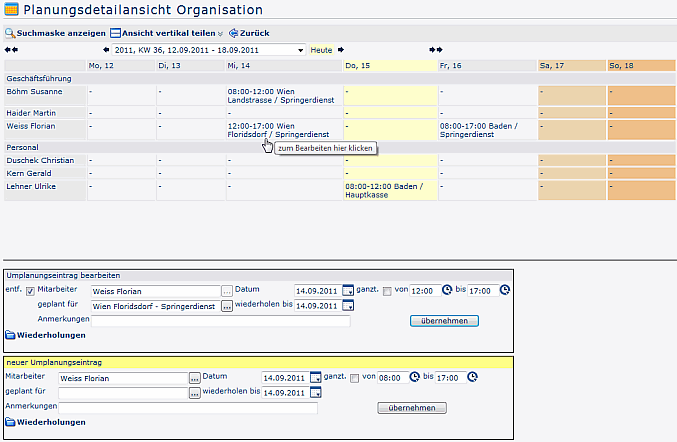
Task: Open the calendar week dropdown
Action: click(300, 49)
